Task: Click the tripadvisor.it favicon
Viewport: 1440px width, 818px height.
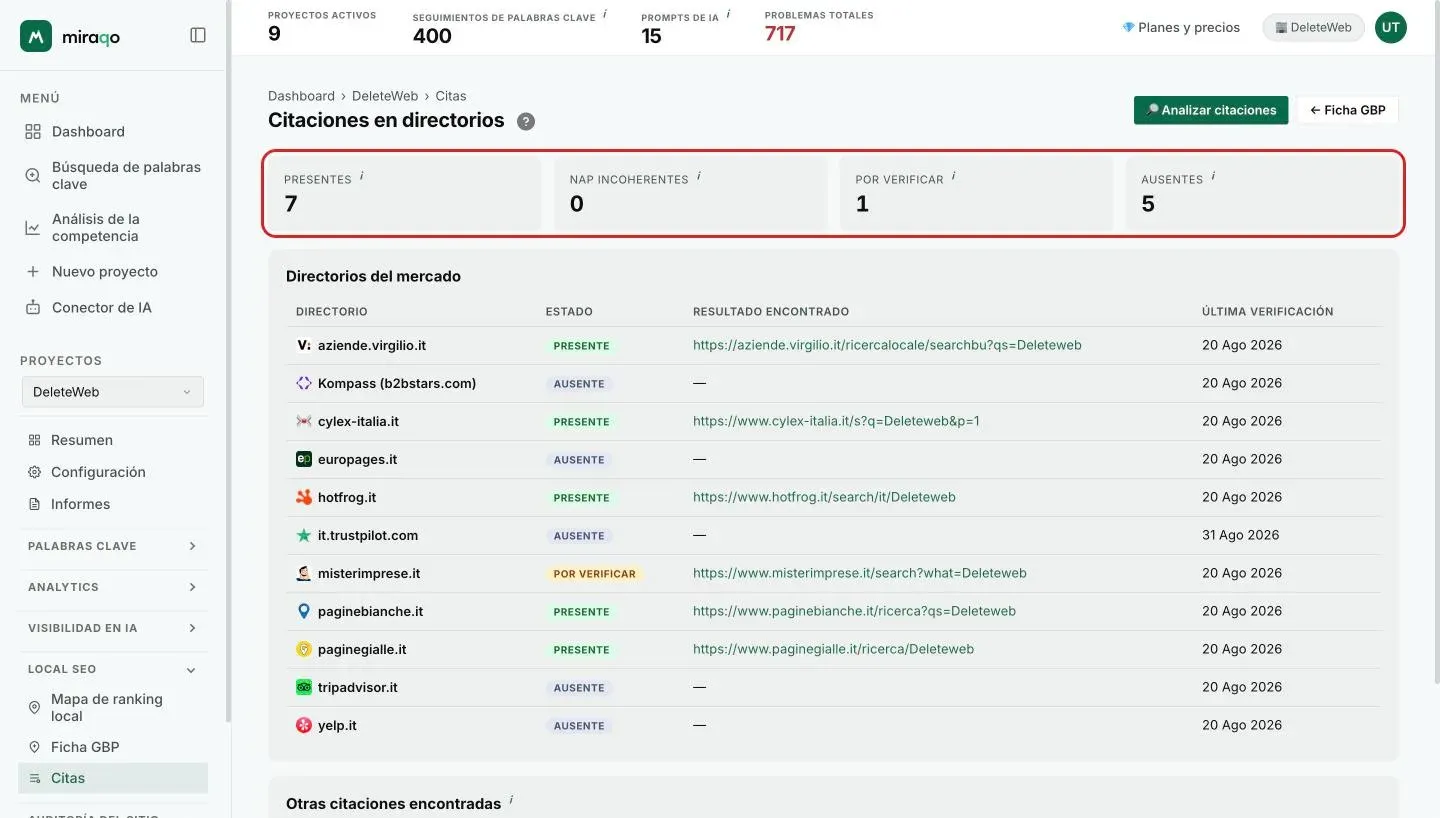Action: tap(304, 687)
